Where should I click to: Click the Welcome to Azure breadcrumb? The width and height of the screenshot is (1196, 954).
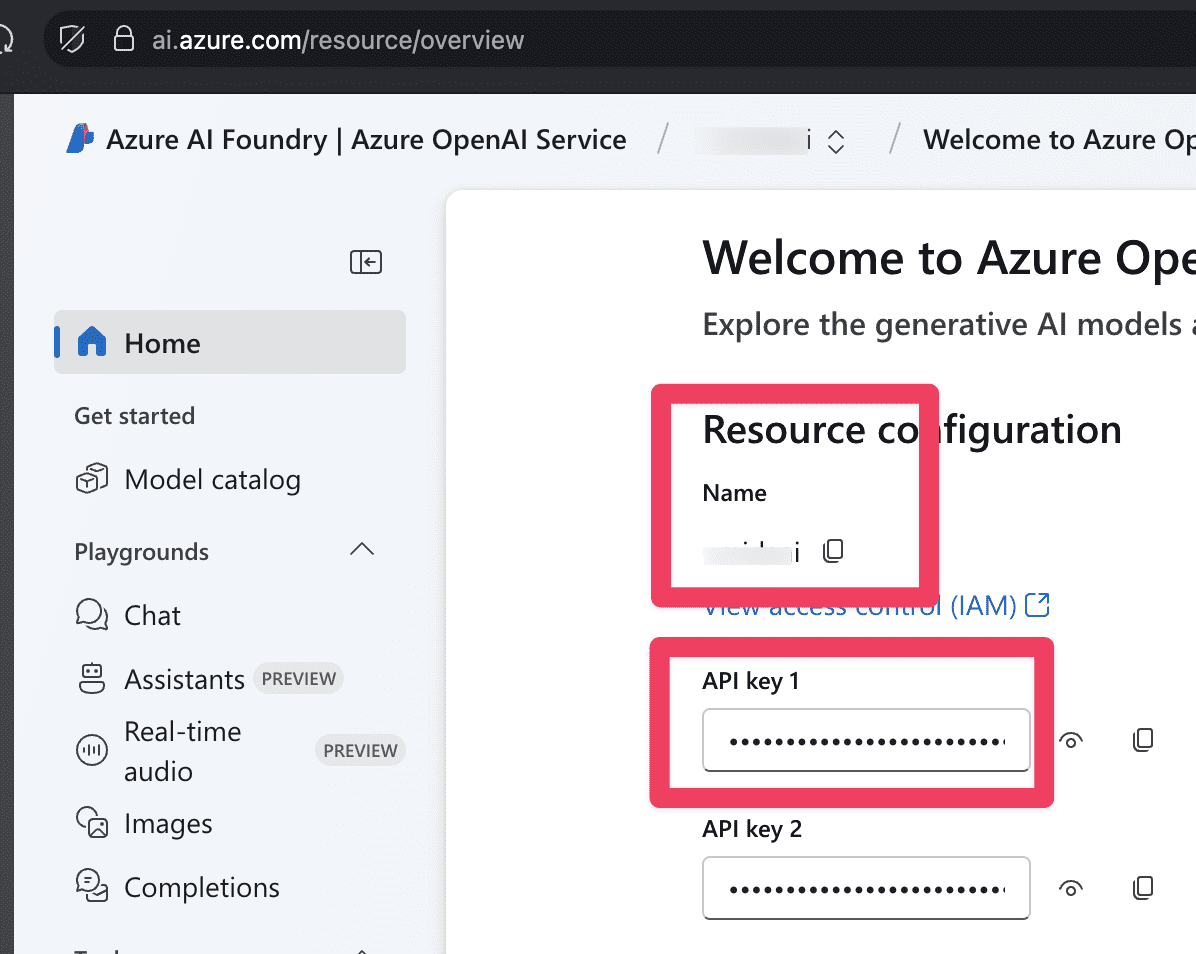coord(1059,140)
